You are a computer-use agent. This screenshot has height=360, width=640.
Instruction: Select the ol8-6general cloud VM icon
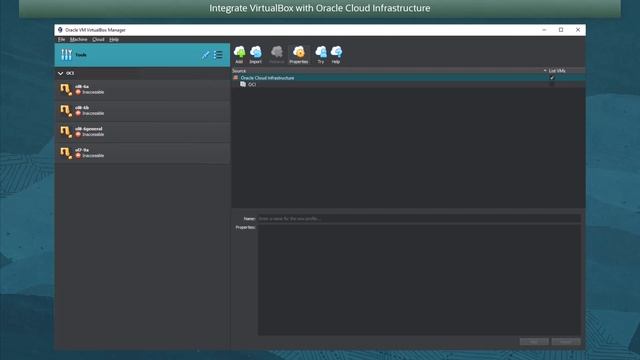66,131
